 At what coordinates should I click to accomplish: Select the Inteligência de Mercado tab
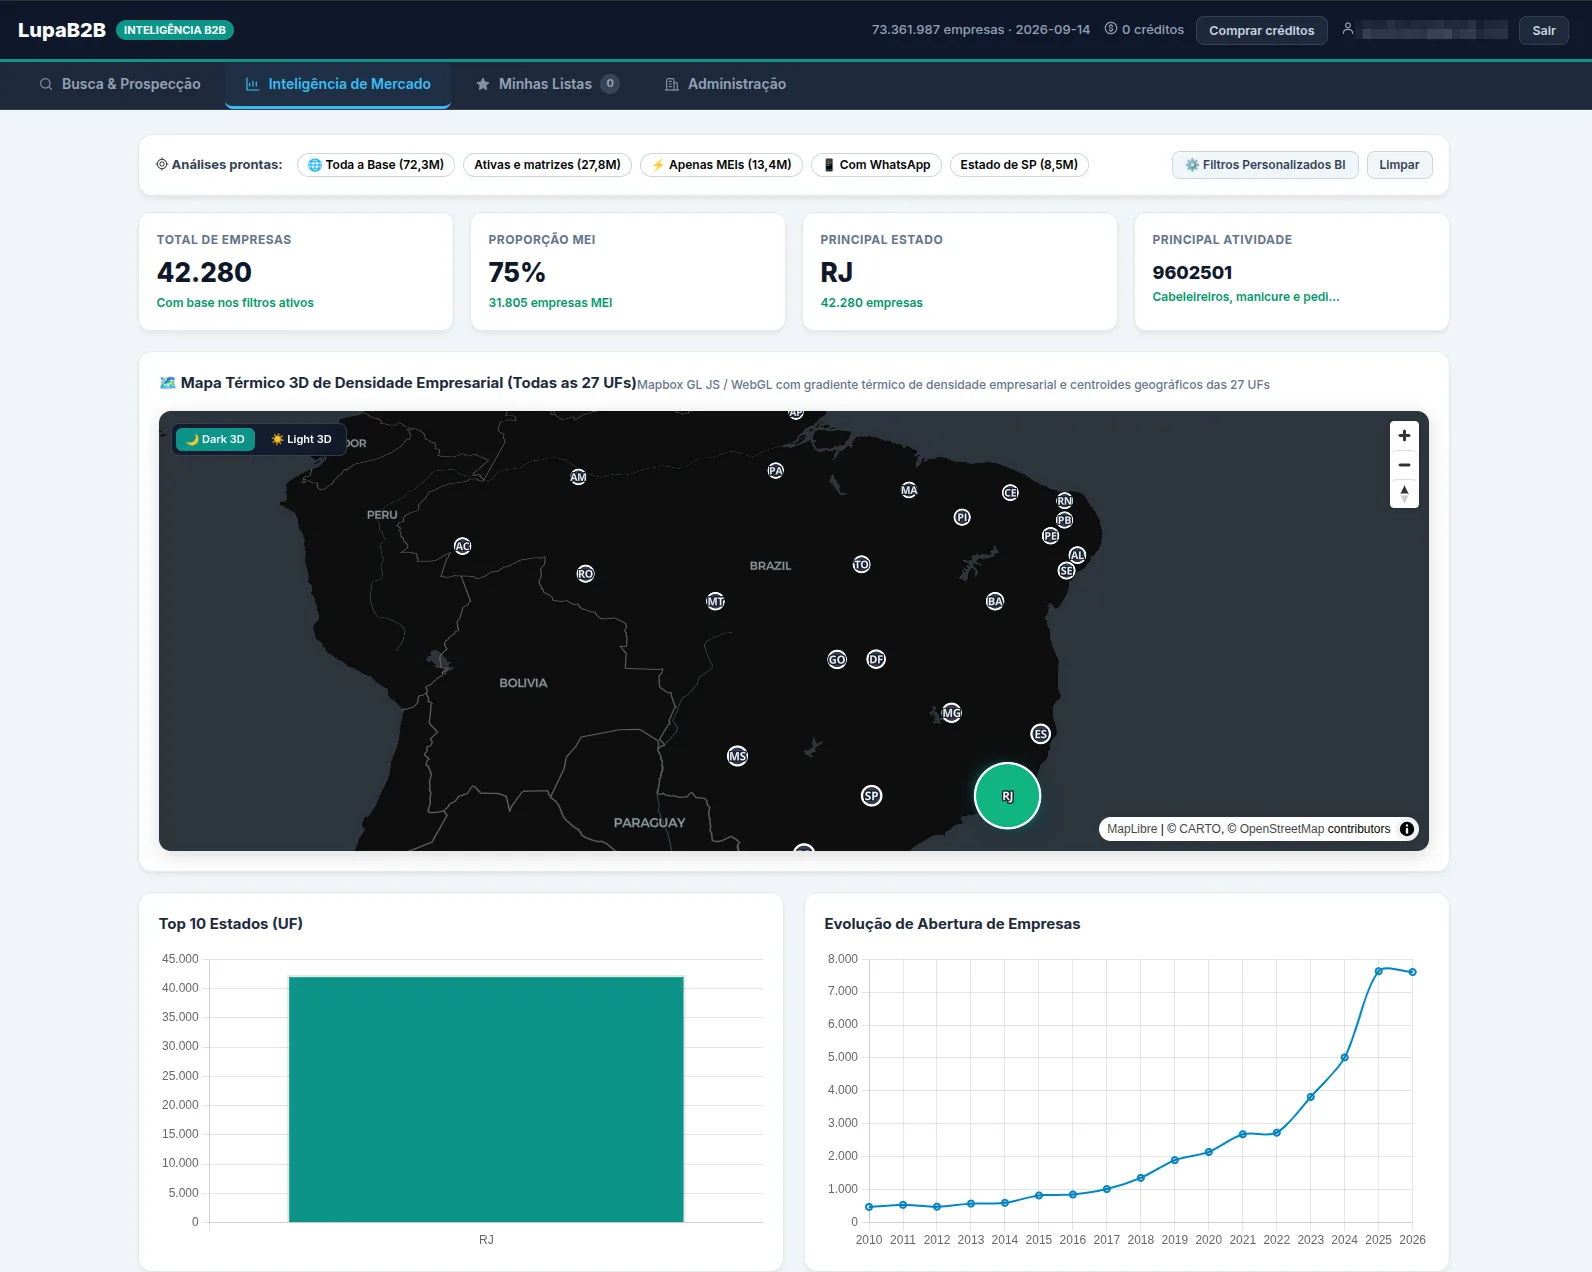338,84
